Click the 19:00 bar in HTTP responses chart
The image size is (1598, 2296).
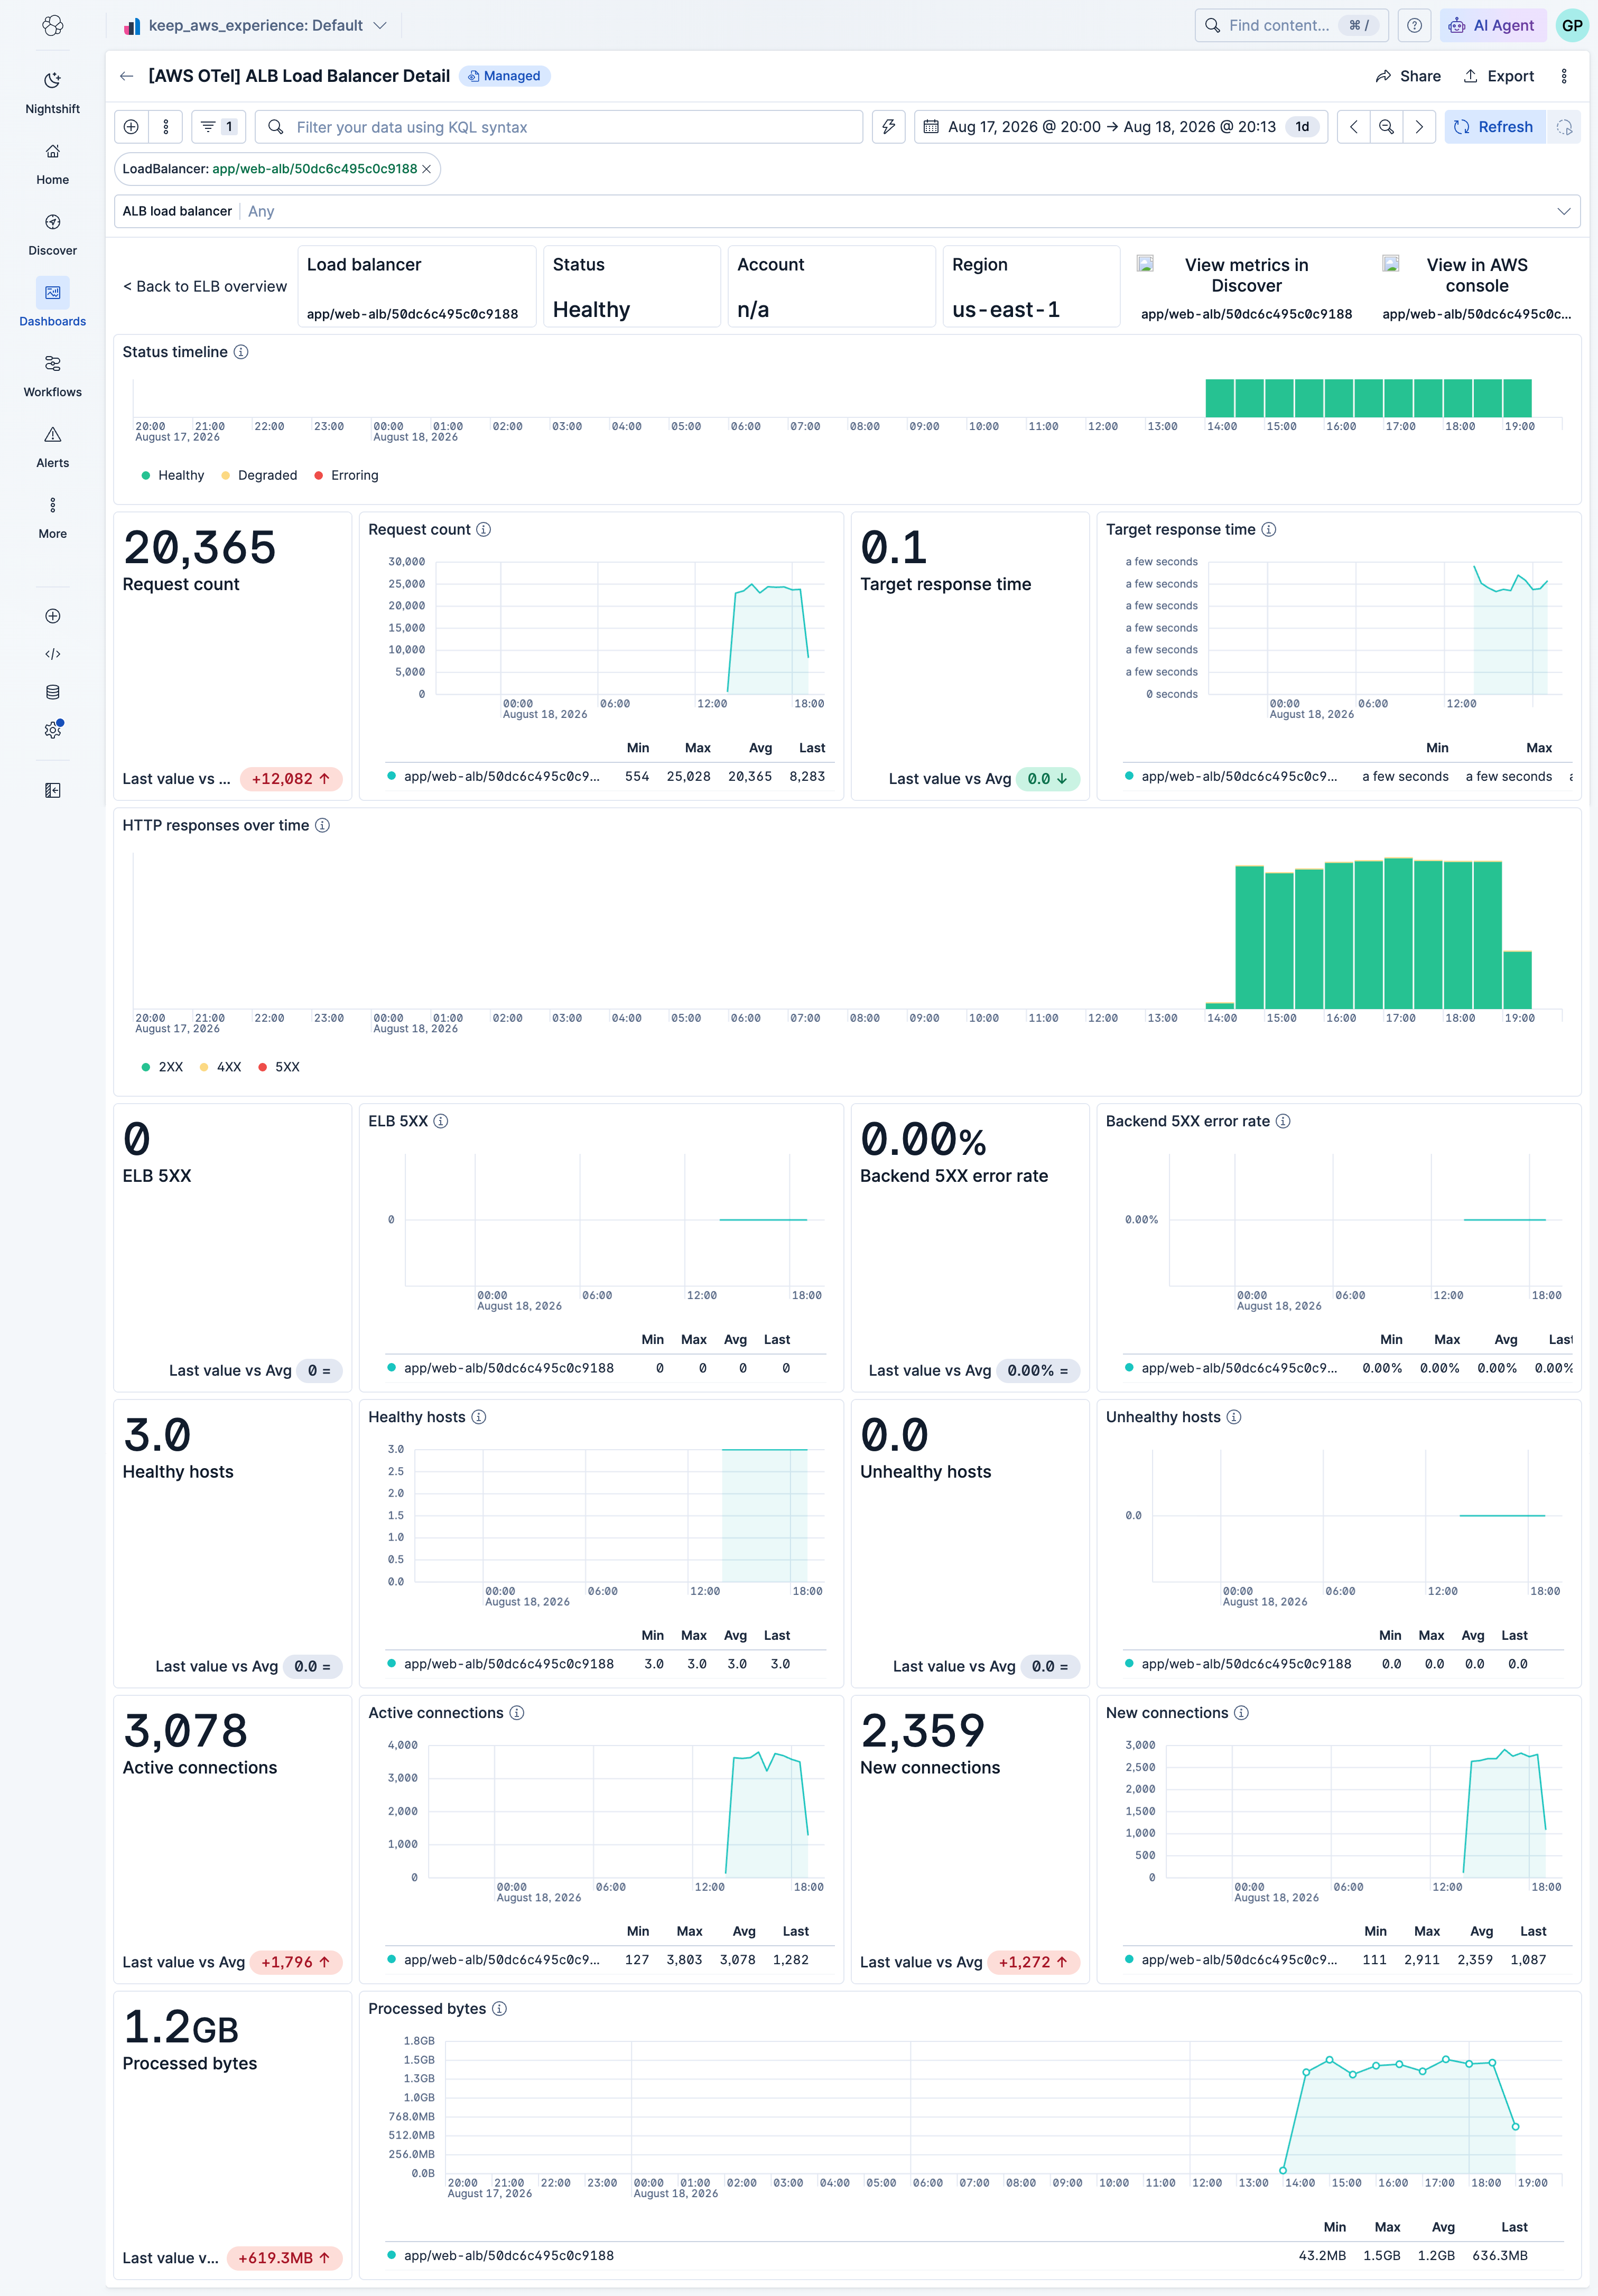click(x=1517, y=979)
